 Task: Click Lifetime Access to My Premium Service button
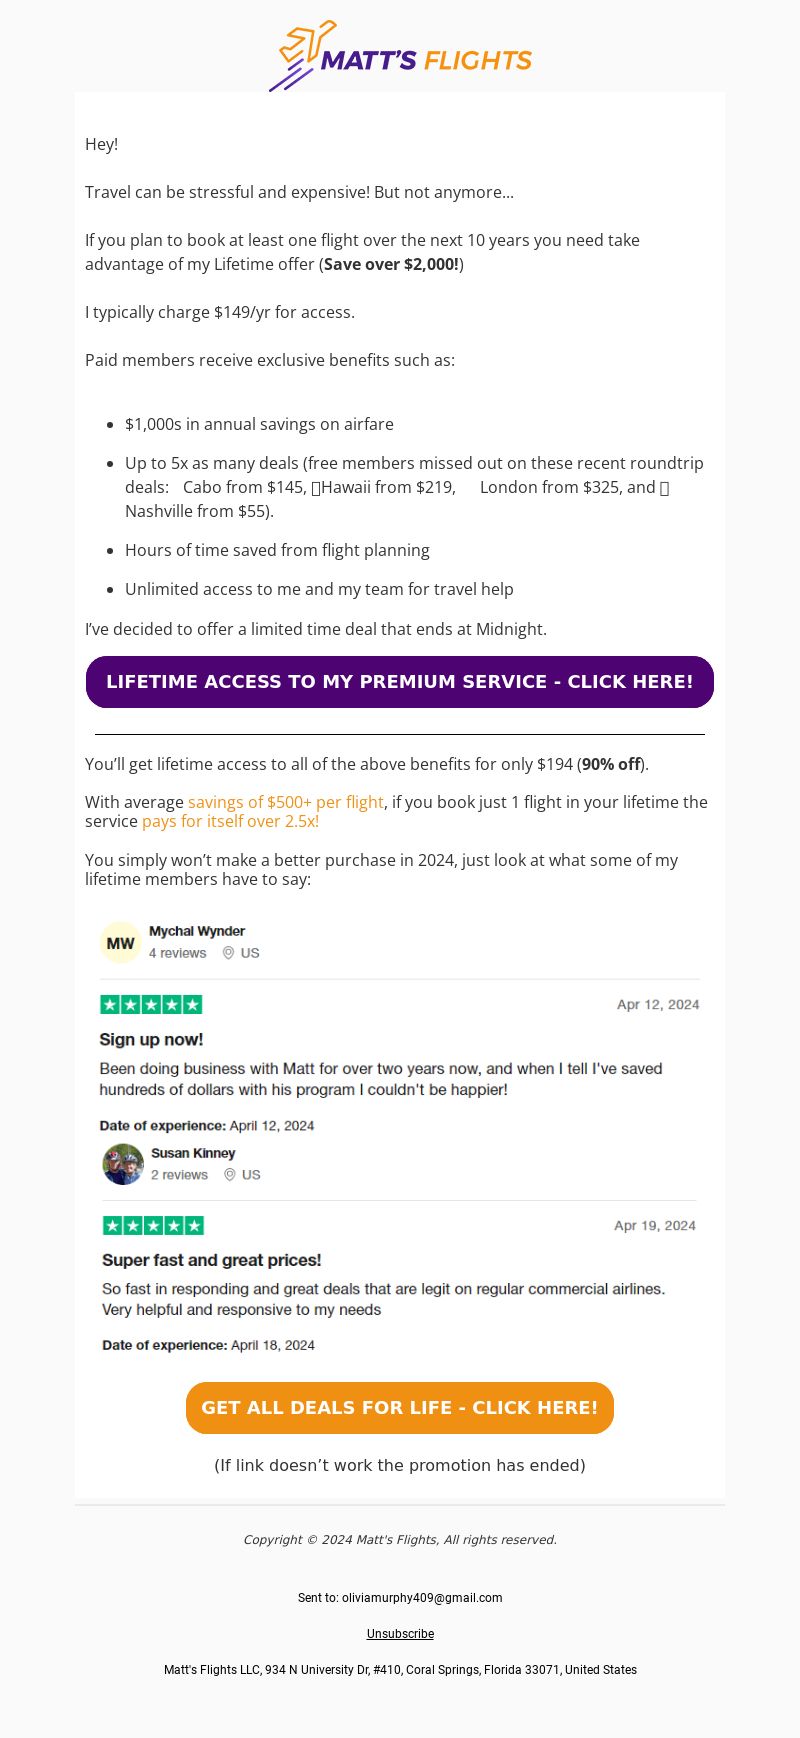pos(400,682)
